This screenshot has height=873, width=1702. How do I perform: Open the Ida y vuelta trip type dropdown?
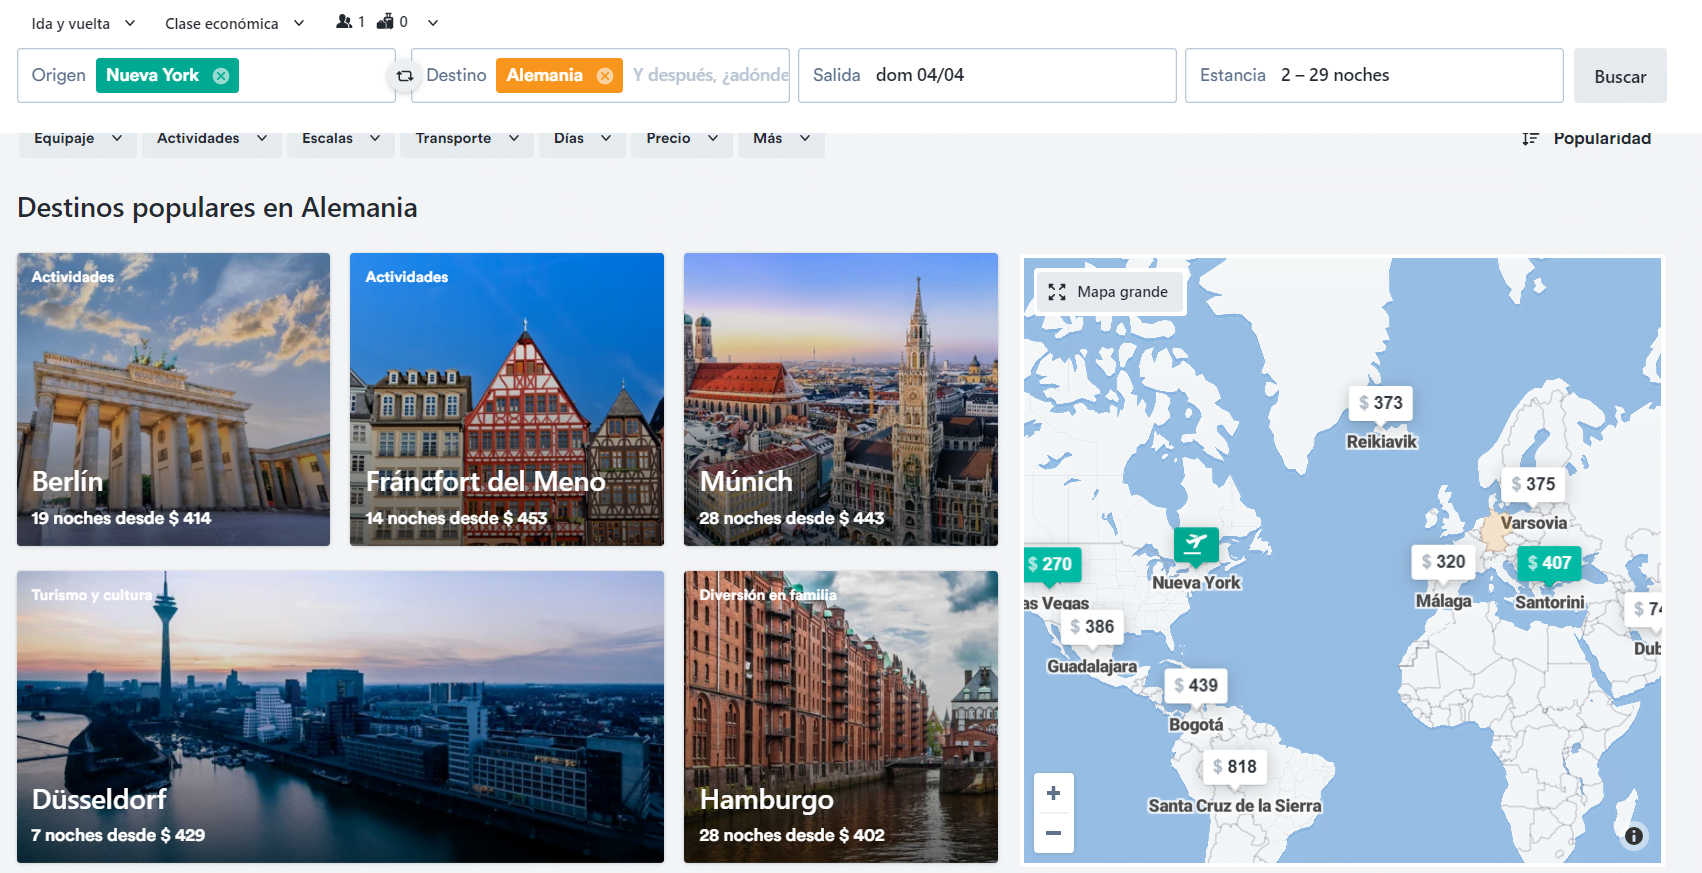[83, 23]
